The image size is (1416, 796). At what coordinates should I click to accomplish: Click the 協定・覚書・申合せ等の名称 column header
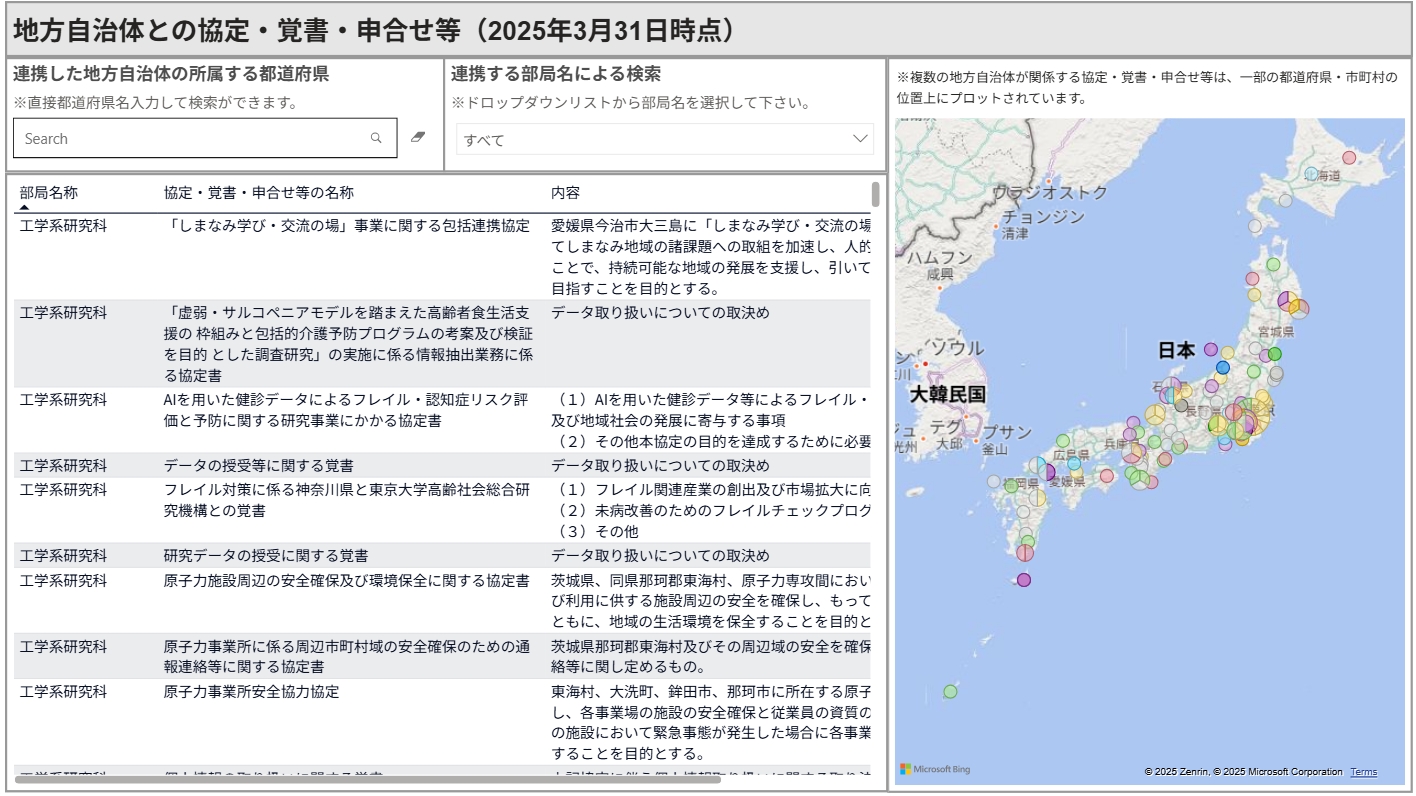(x=258, y=192)
